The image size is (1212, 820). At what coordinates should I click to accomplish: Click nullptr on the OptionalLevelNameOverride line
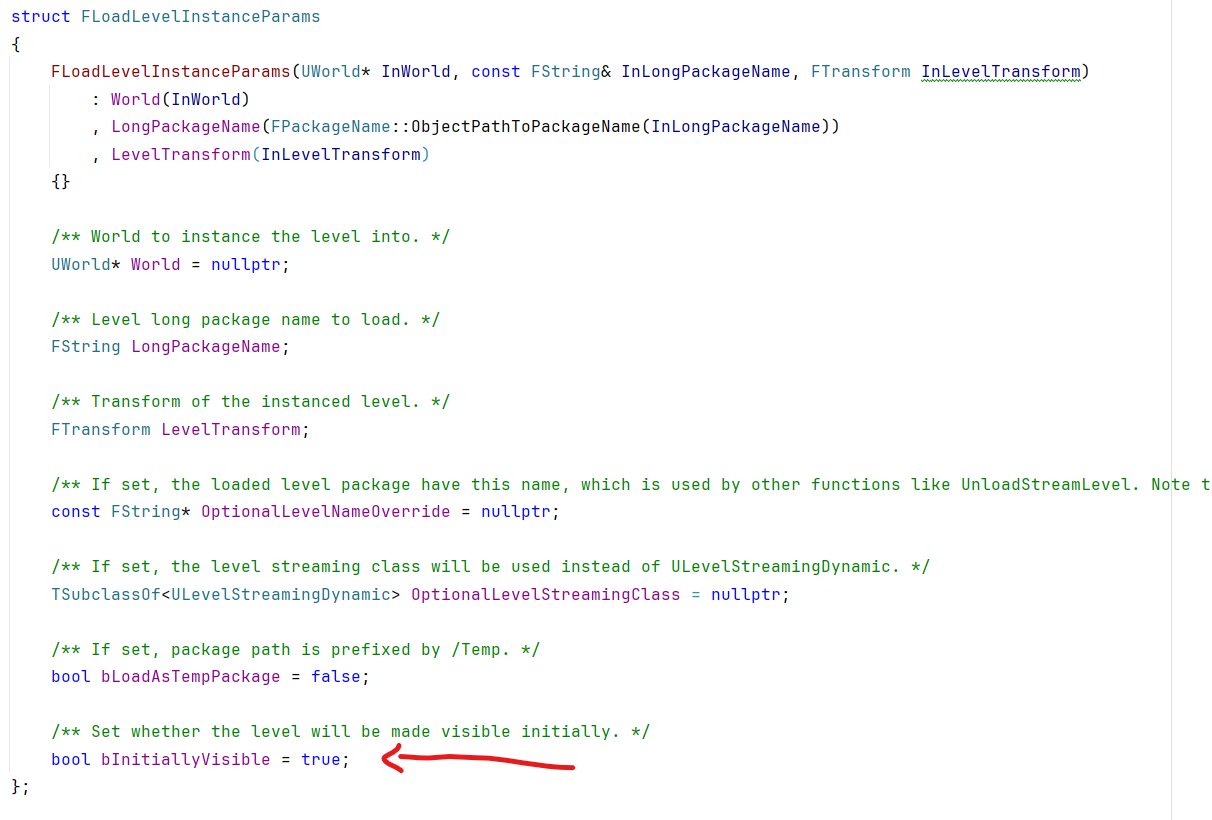tap(516, 512)
